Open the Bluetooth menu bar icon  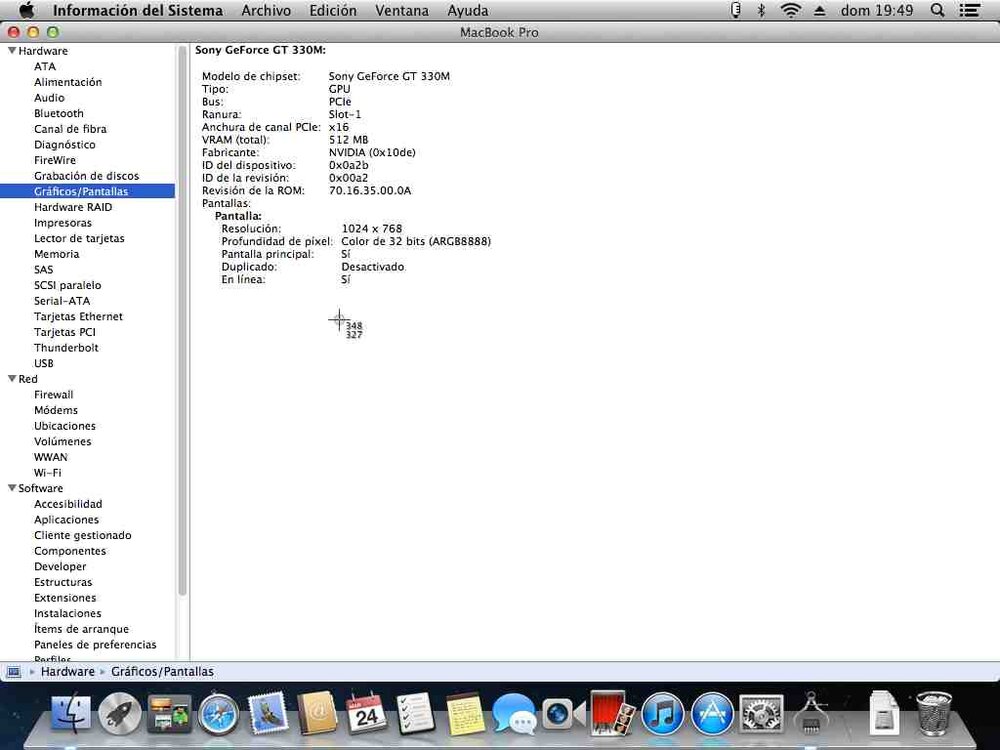point(761,10)
